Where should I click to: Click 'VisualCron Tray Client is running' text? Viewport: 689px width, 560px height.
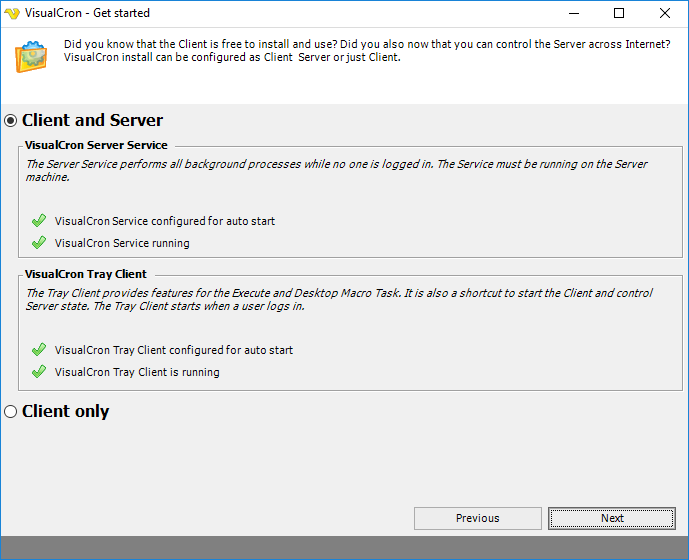click(x=137, y=372)
